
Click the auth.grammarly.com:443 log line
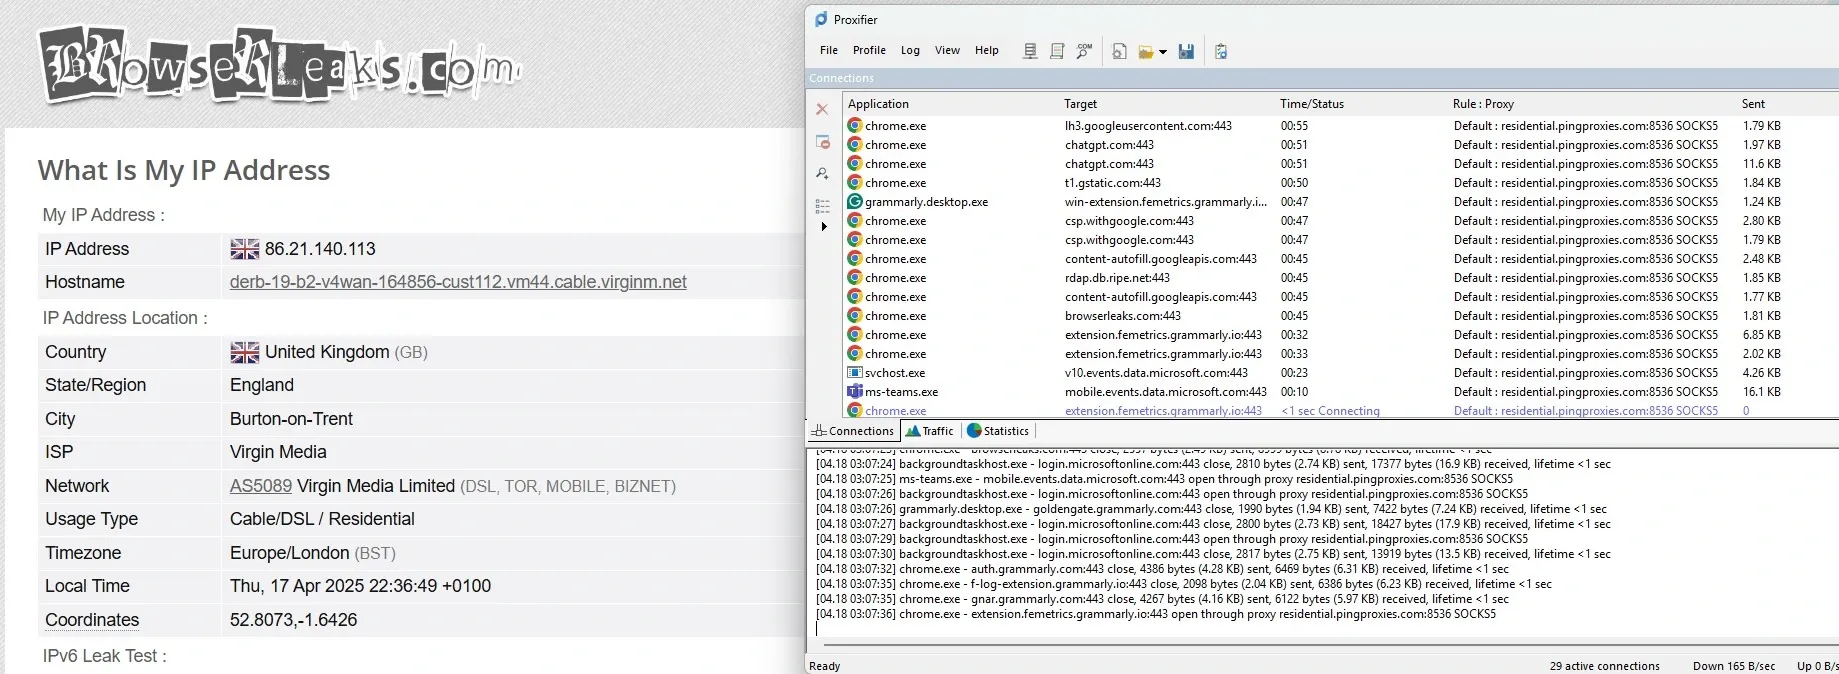pyautogui.click(x=1162, y=569)
